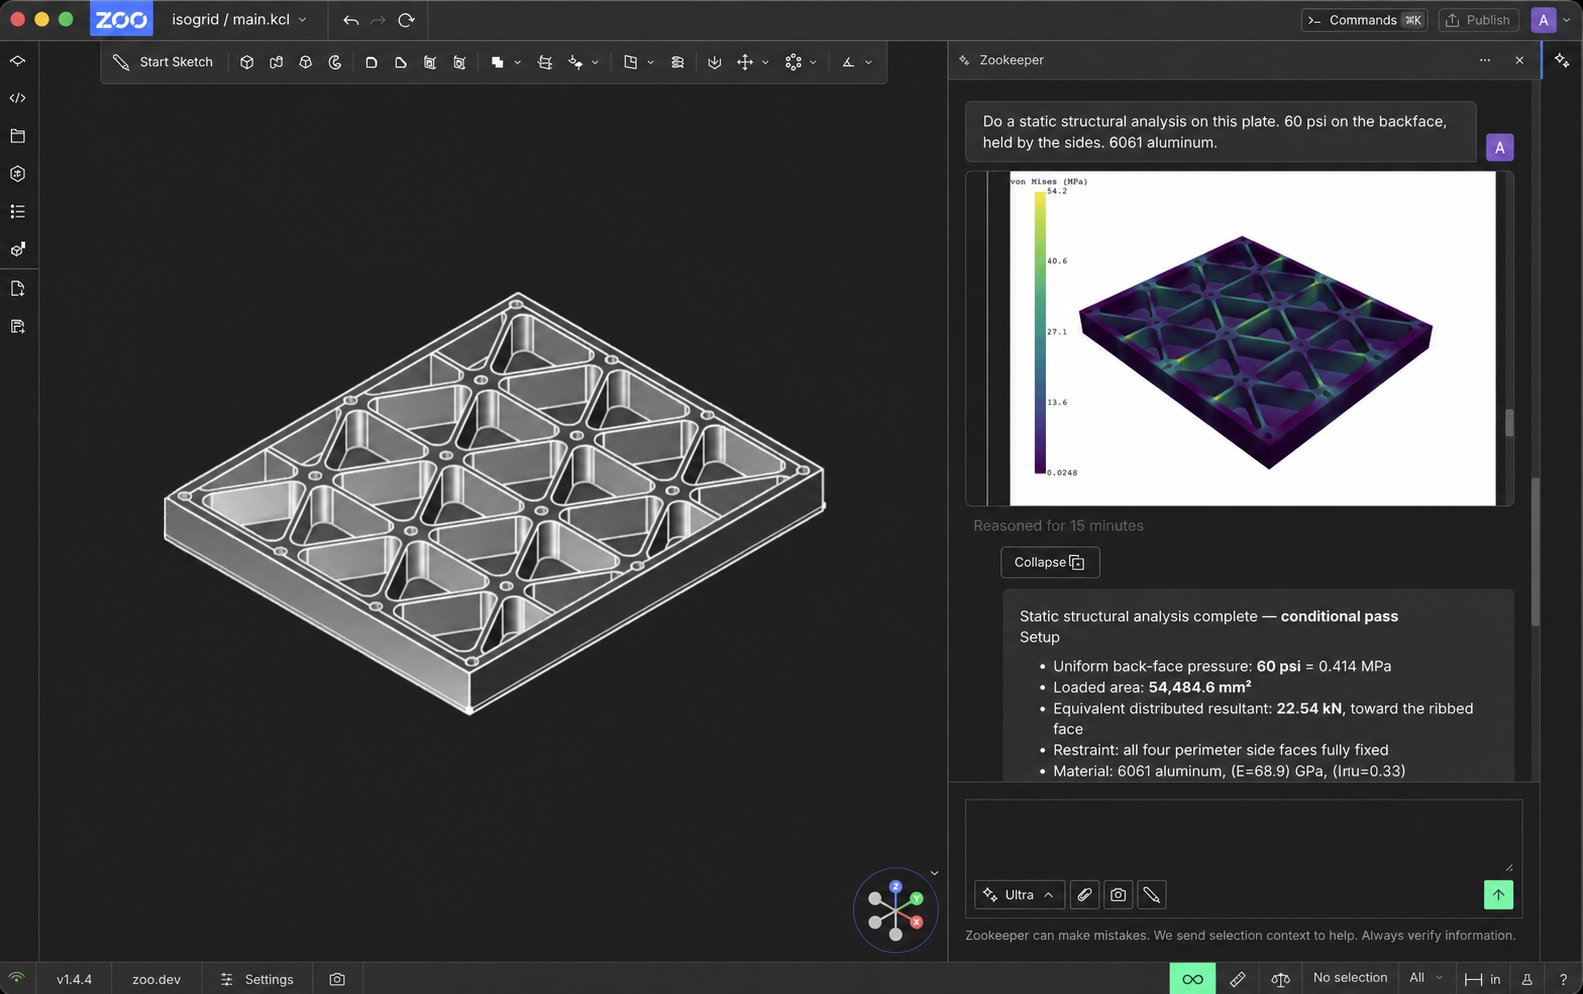This screenshot has width=1583, height=994.
Task: Expand the All selection filter dropdown
Action: coord(1426,978)
